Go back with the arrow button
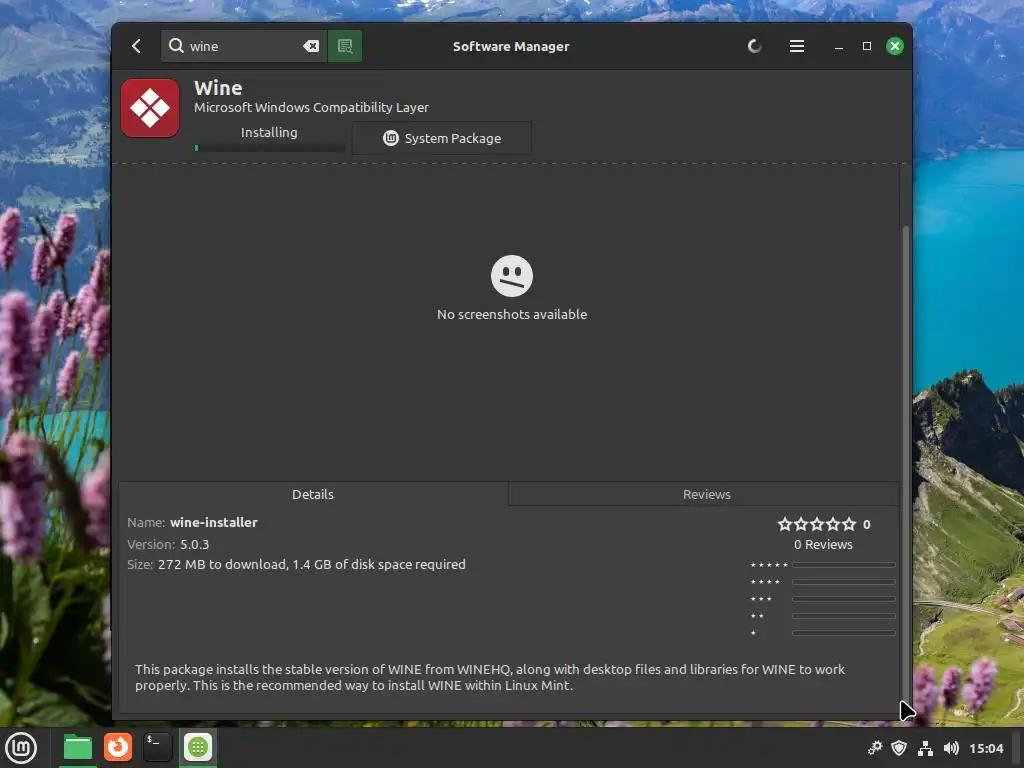This screenshot has width=1024, height=768. 136,46
